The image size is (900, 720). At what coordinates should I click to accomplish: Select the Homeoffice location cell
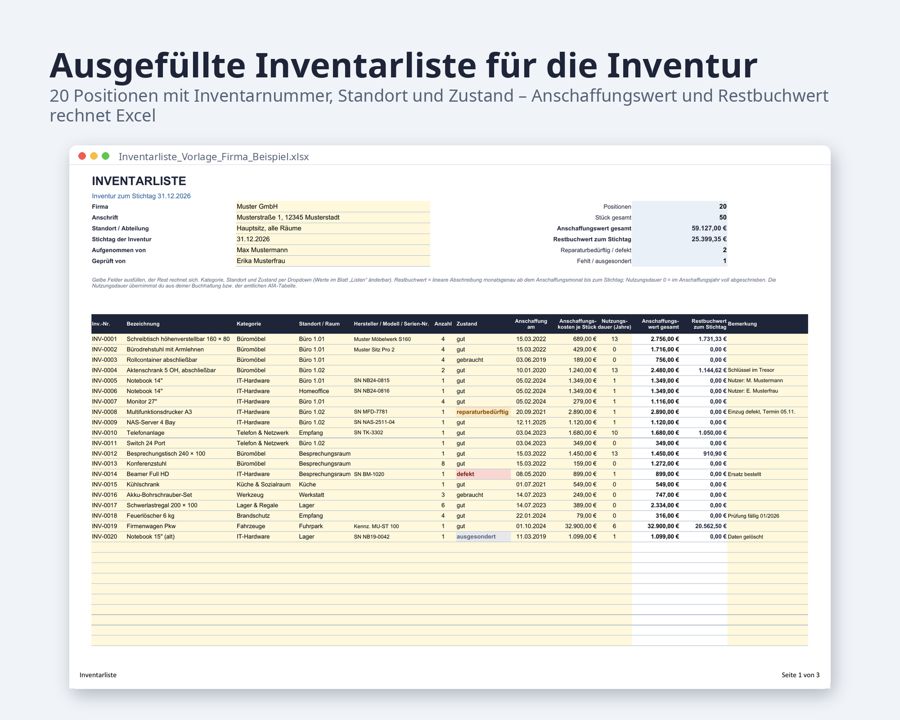click(x=314, y=391)
